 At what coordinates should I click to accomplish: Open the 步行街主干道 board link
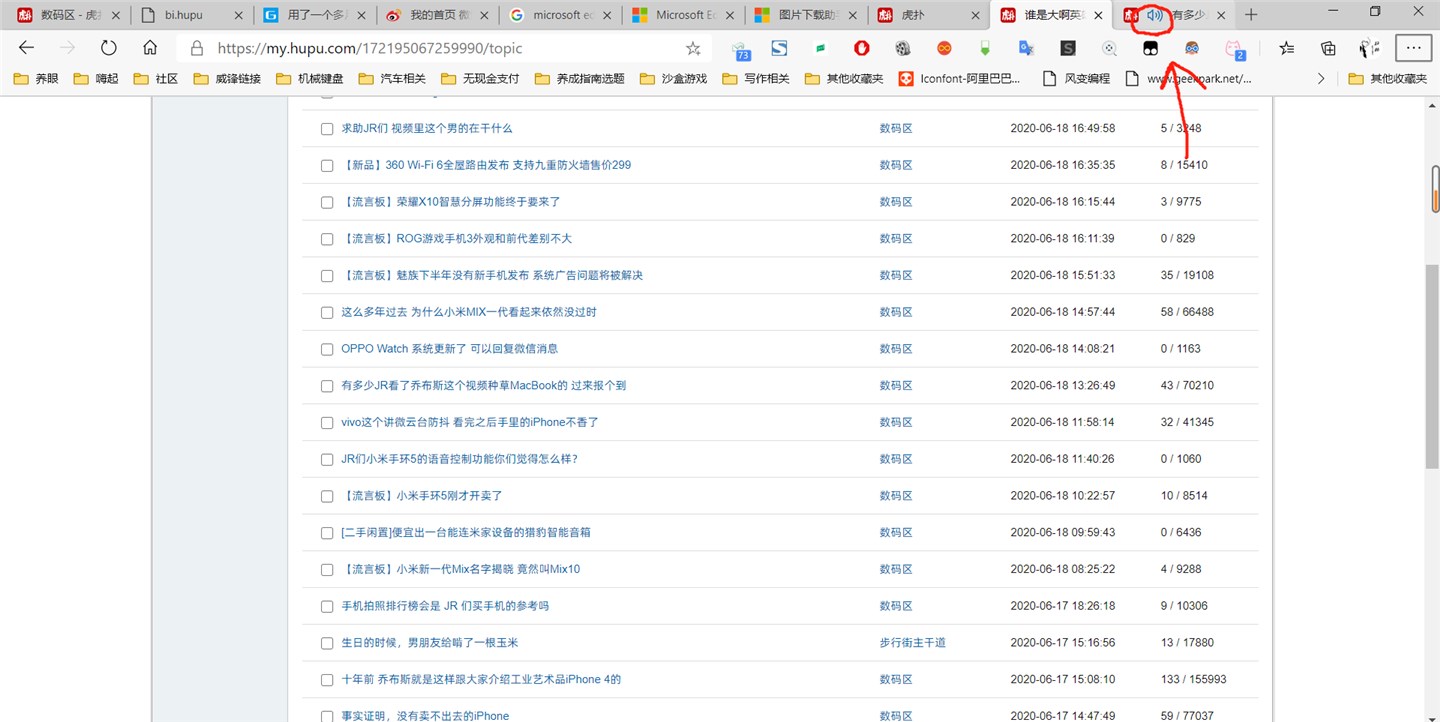(912, 643)
